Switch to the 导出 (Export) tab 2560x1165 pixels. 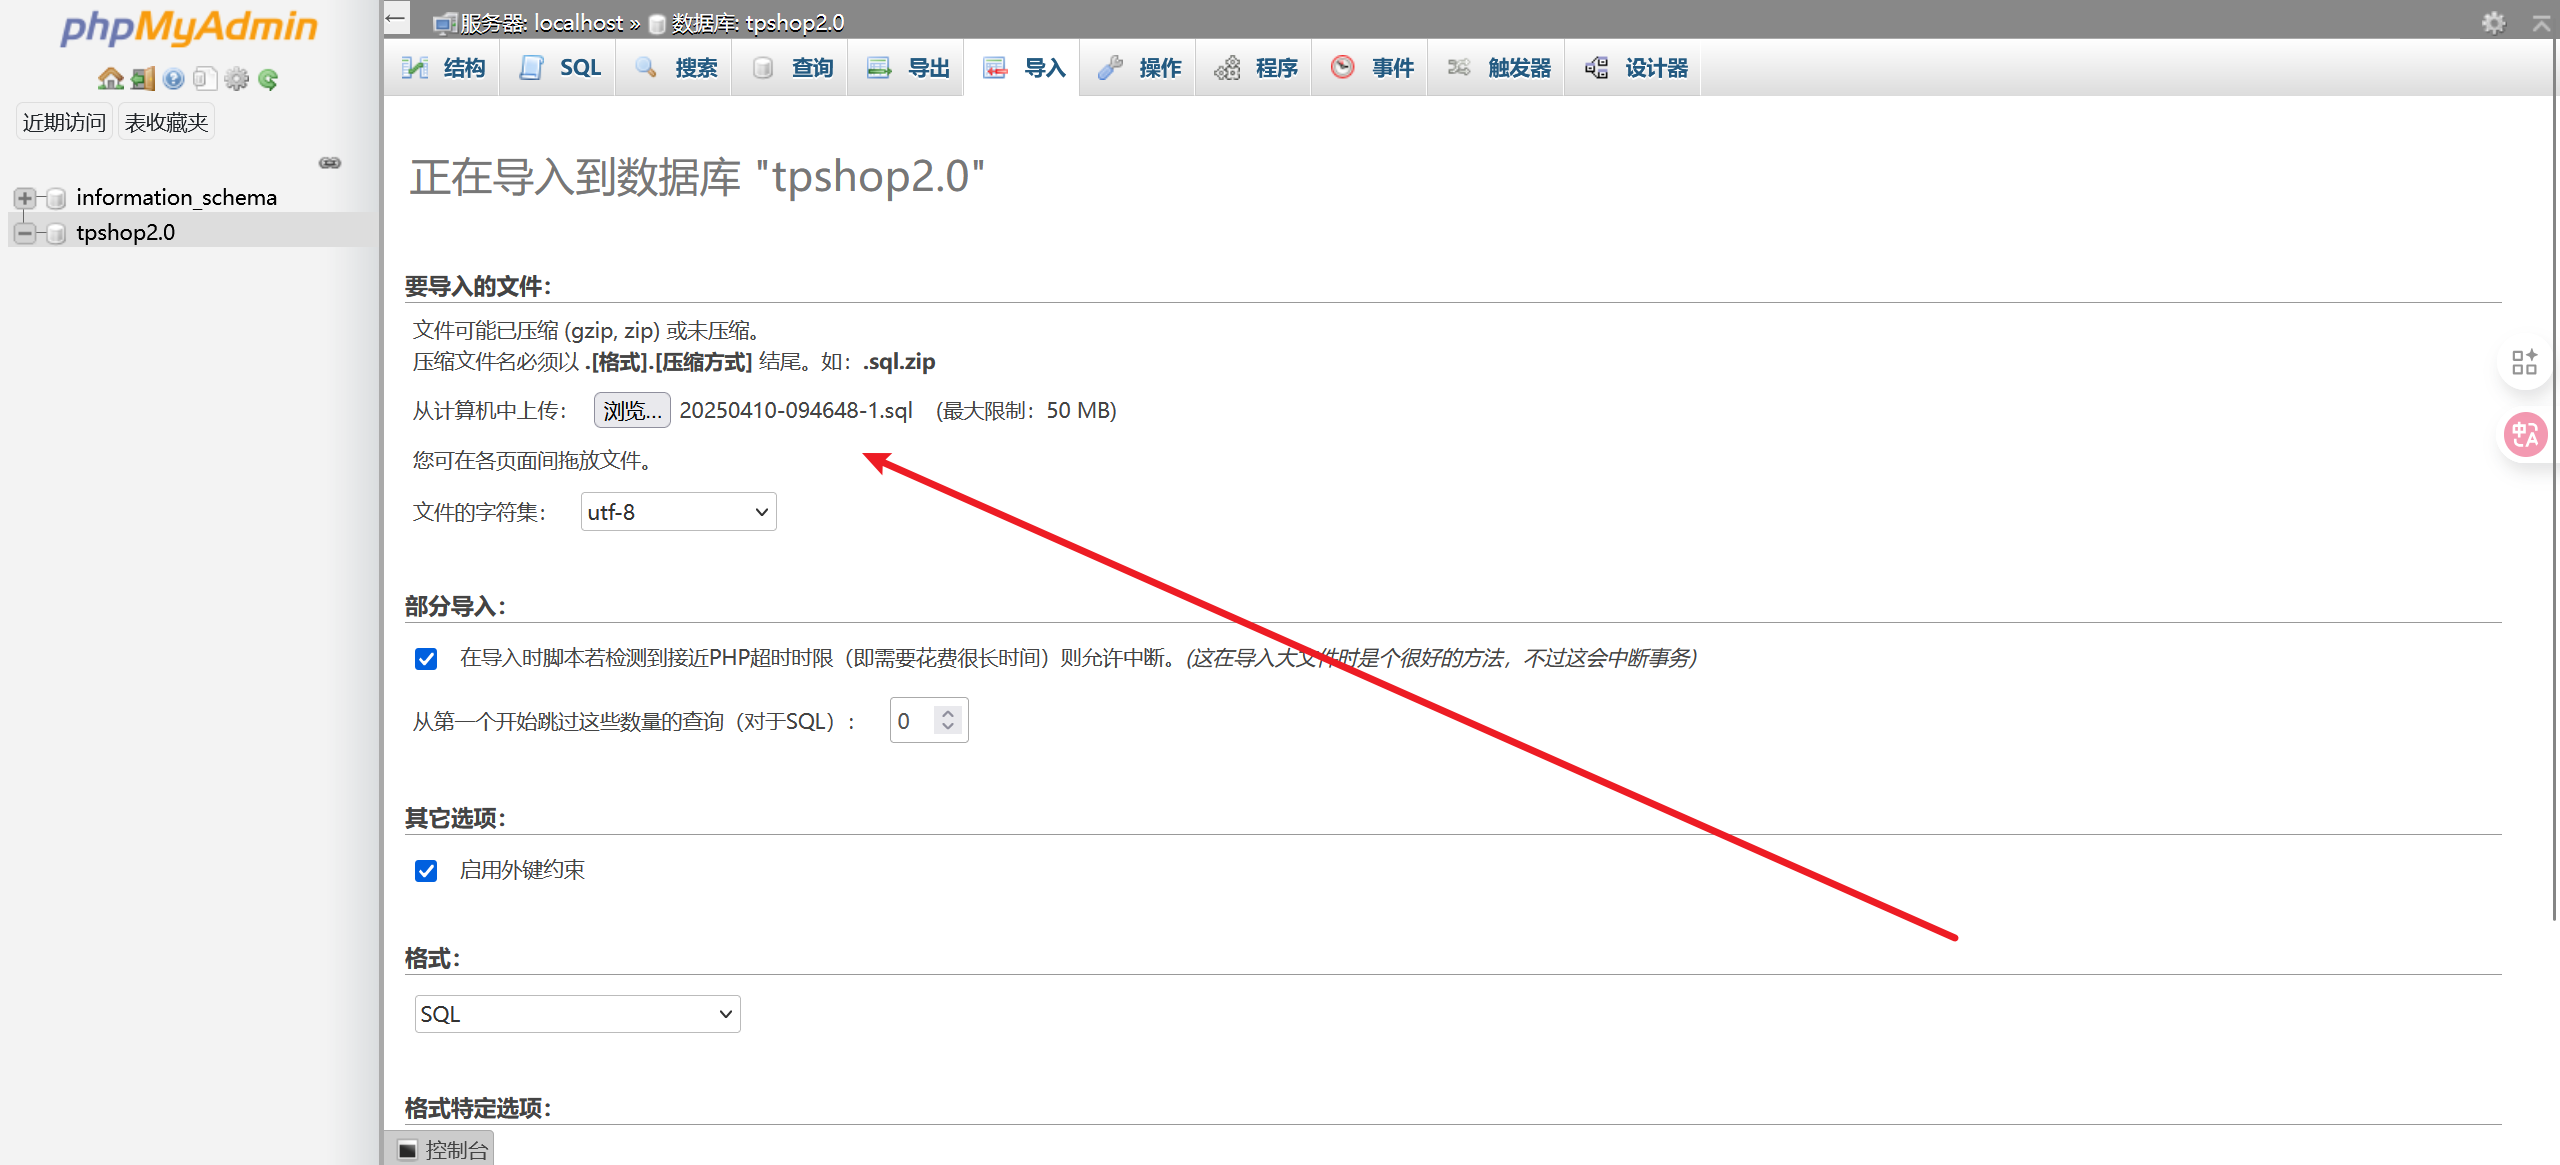[908, 68]
